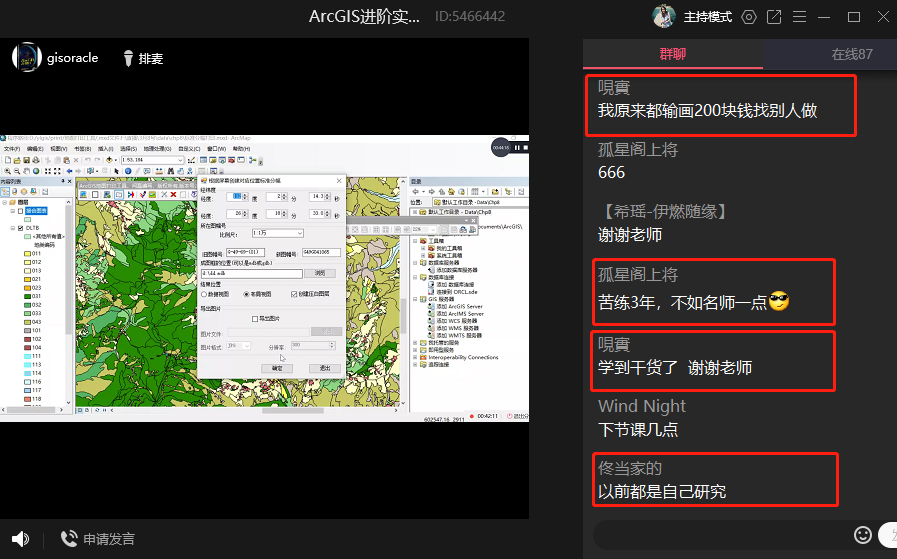Screen dimensions: 897x559
Task: Select the Pan hand tool in ArcMap
Action: tap(26, 171)
